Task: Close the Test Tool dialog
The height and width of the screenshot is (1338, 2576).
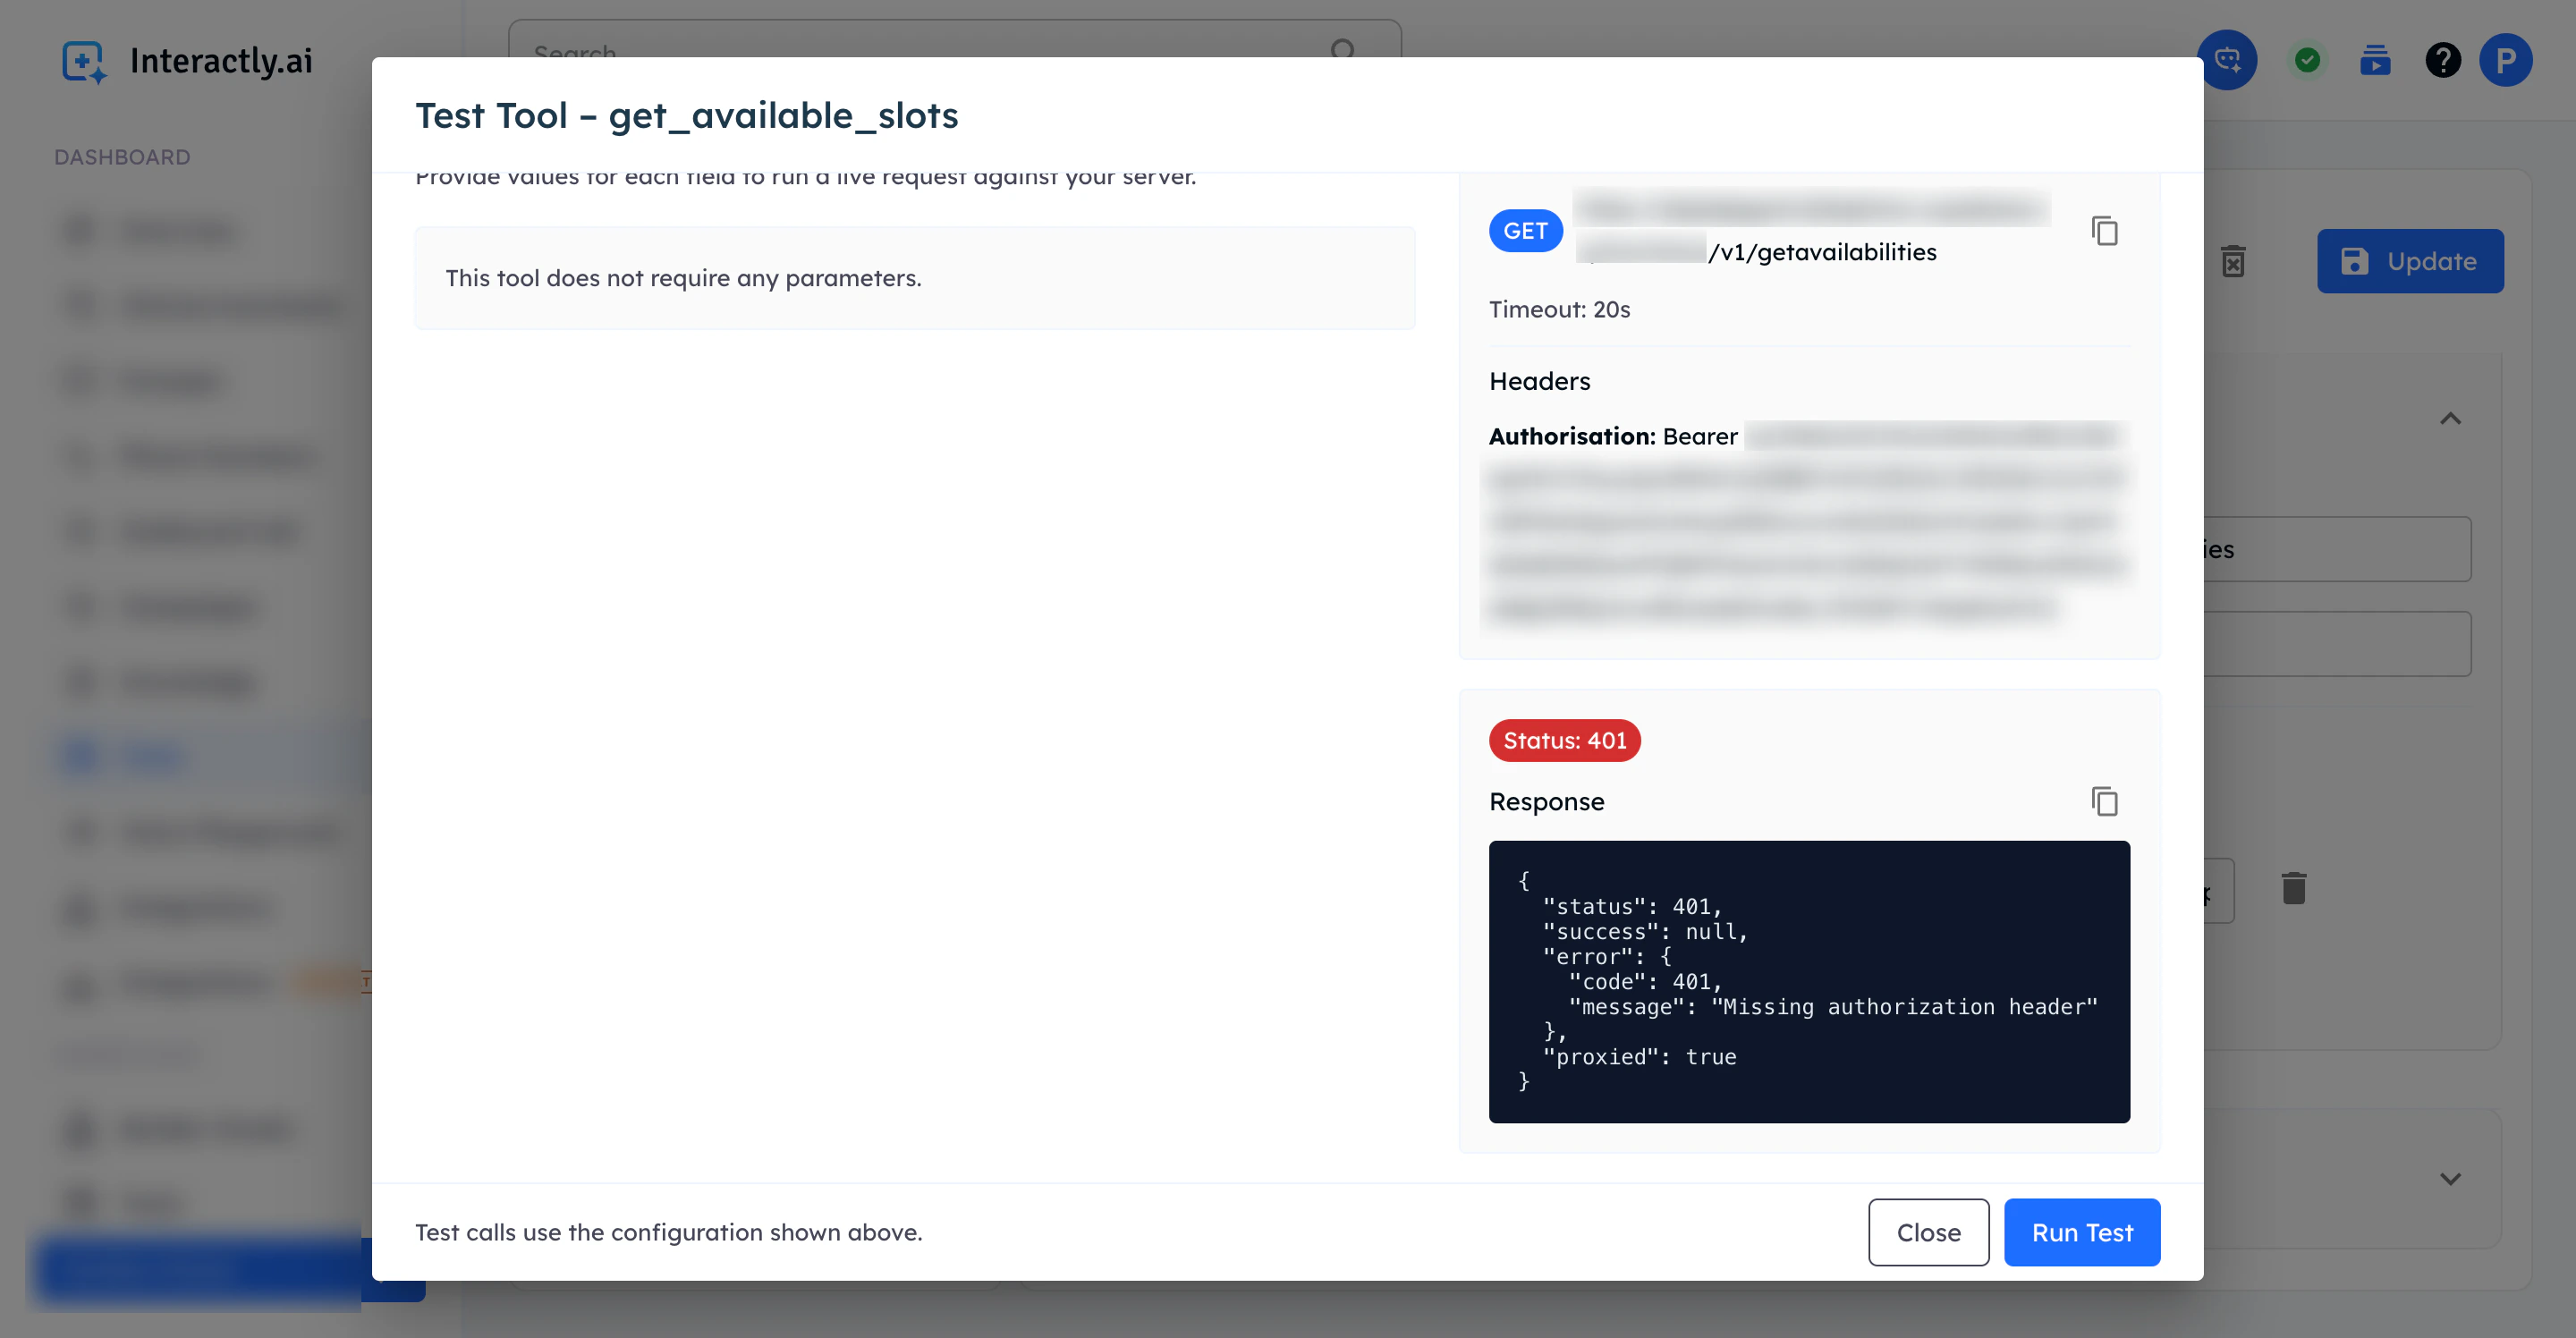Action: [1927, 1232]
